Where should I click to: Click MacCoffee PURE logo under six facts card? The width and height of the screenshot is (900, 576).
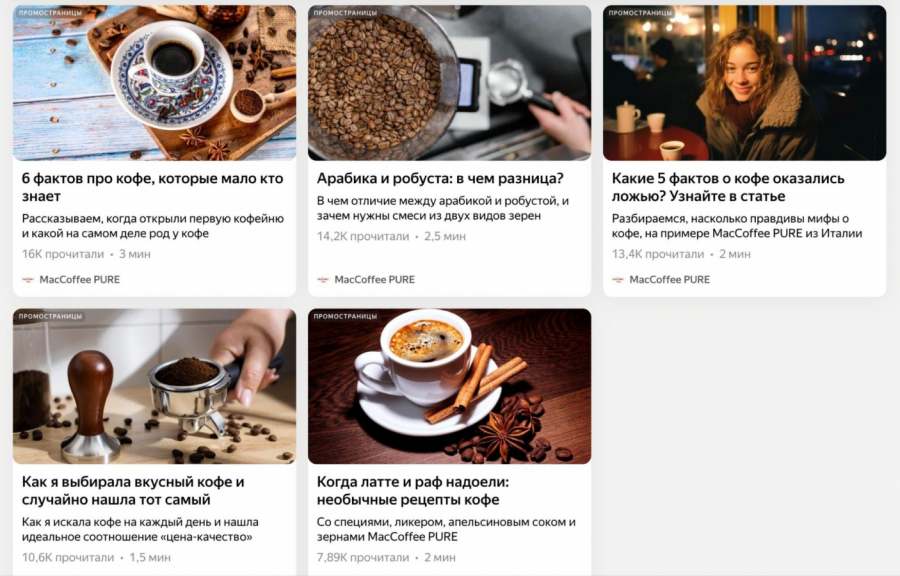28,280
